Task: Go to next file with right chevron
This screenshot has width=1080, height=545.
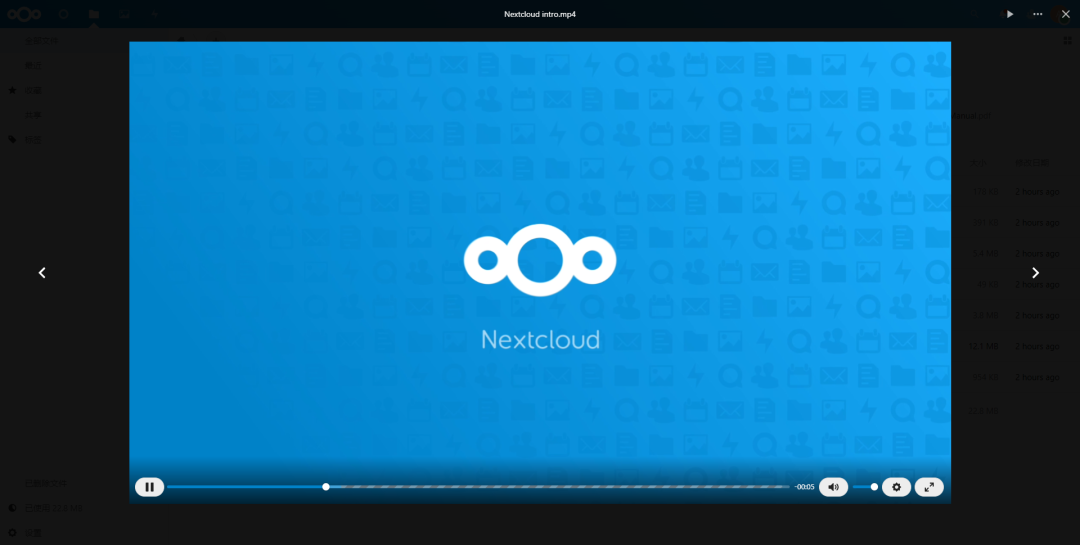Action: (x=1035, y=273)
